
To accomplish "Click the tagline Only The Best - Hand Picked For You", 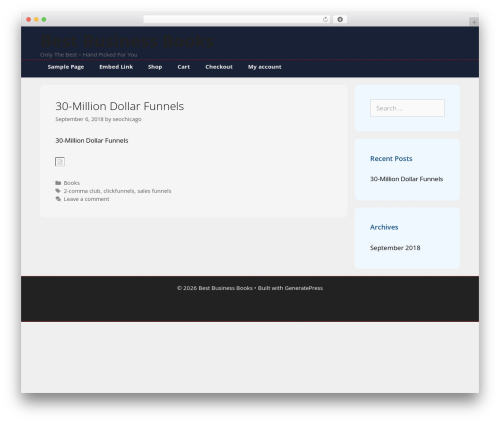I will (89, 55).
